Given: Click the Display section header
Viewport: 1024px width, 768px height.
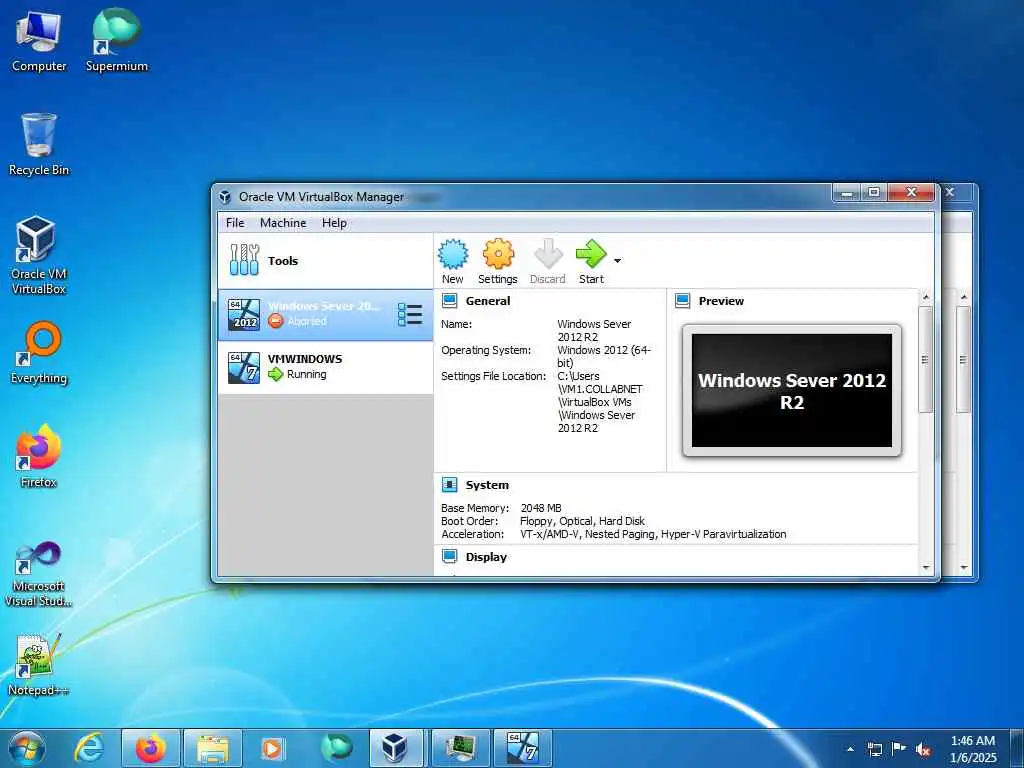Looking at the screenshot, I should pos(486,557).
